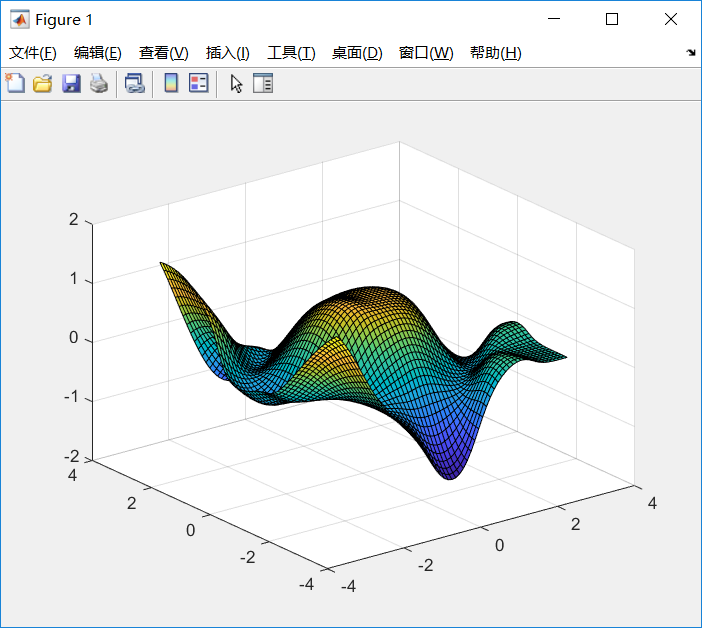
Task: Open the 帮助(H) menu
Action: 496,53
